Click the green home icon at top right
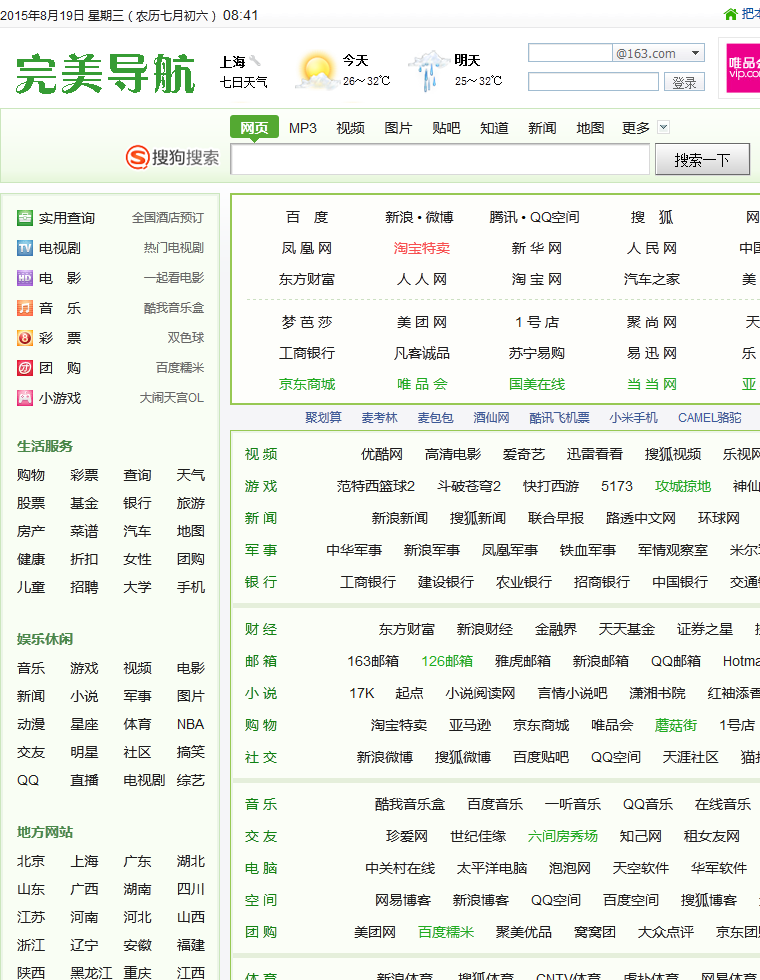 coord(730,14)
